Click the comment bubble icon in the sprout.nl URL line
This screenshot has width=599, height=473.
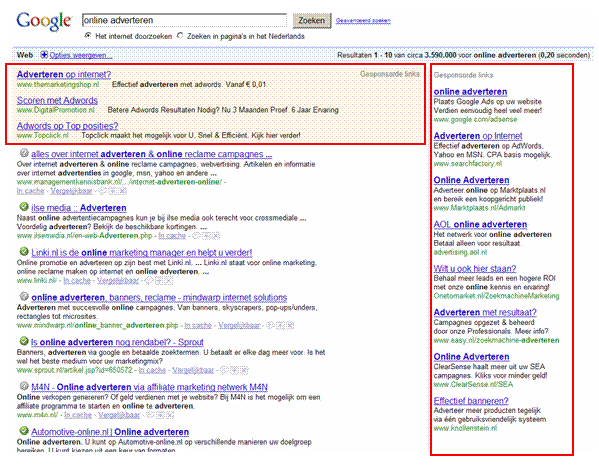click(225, 370)
